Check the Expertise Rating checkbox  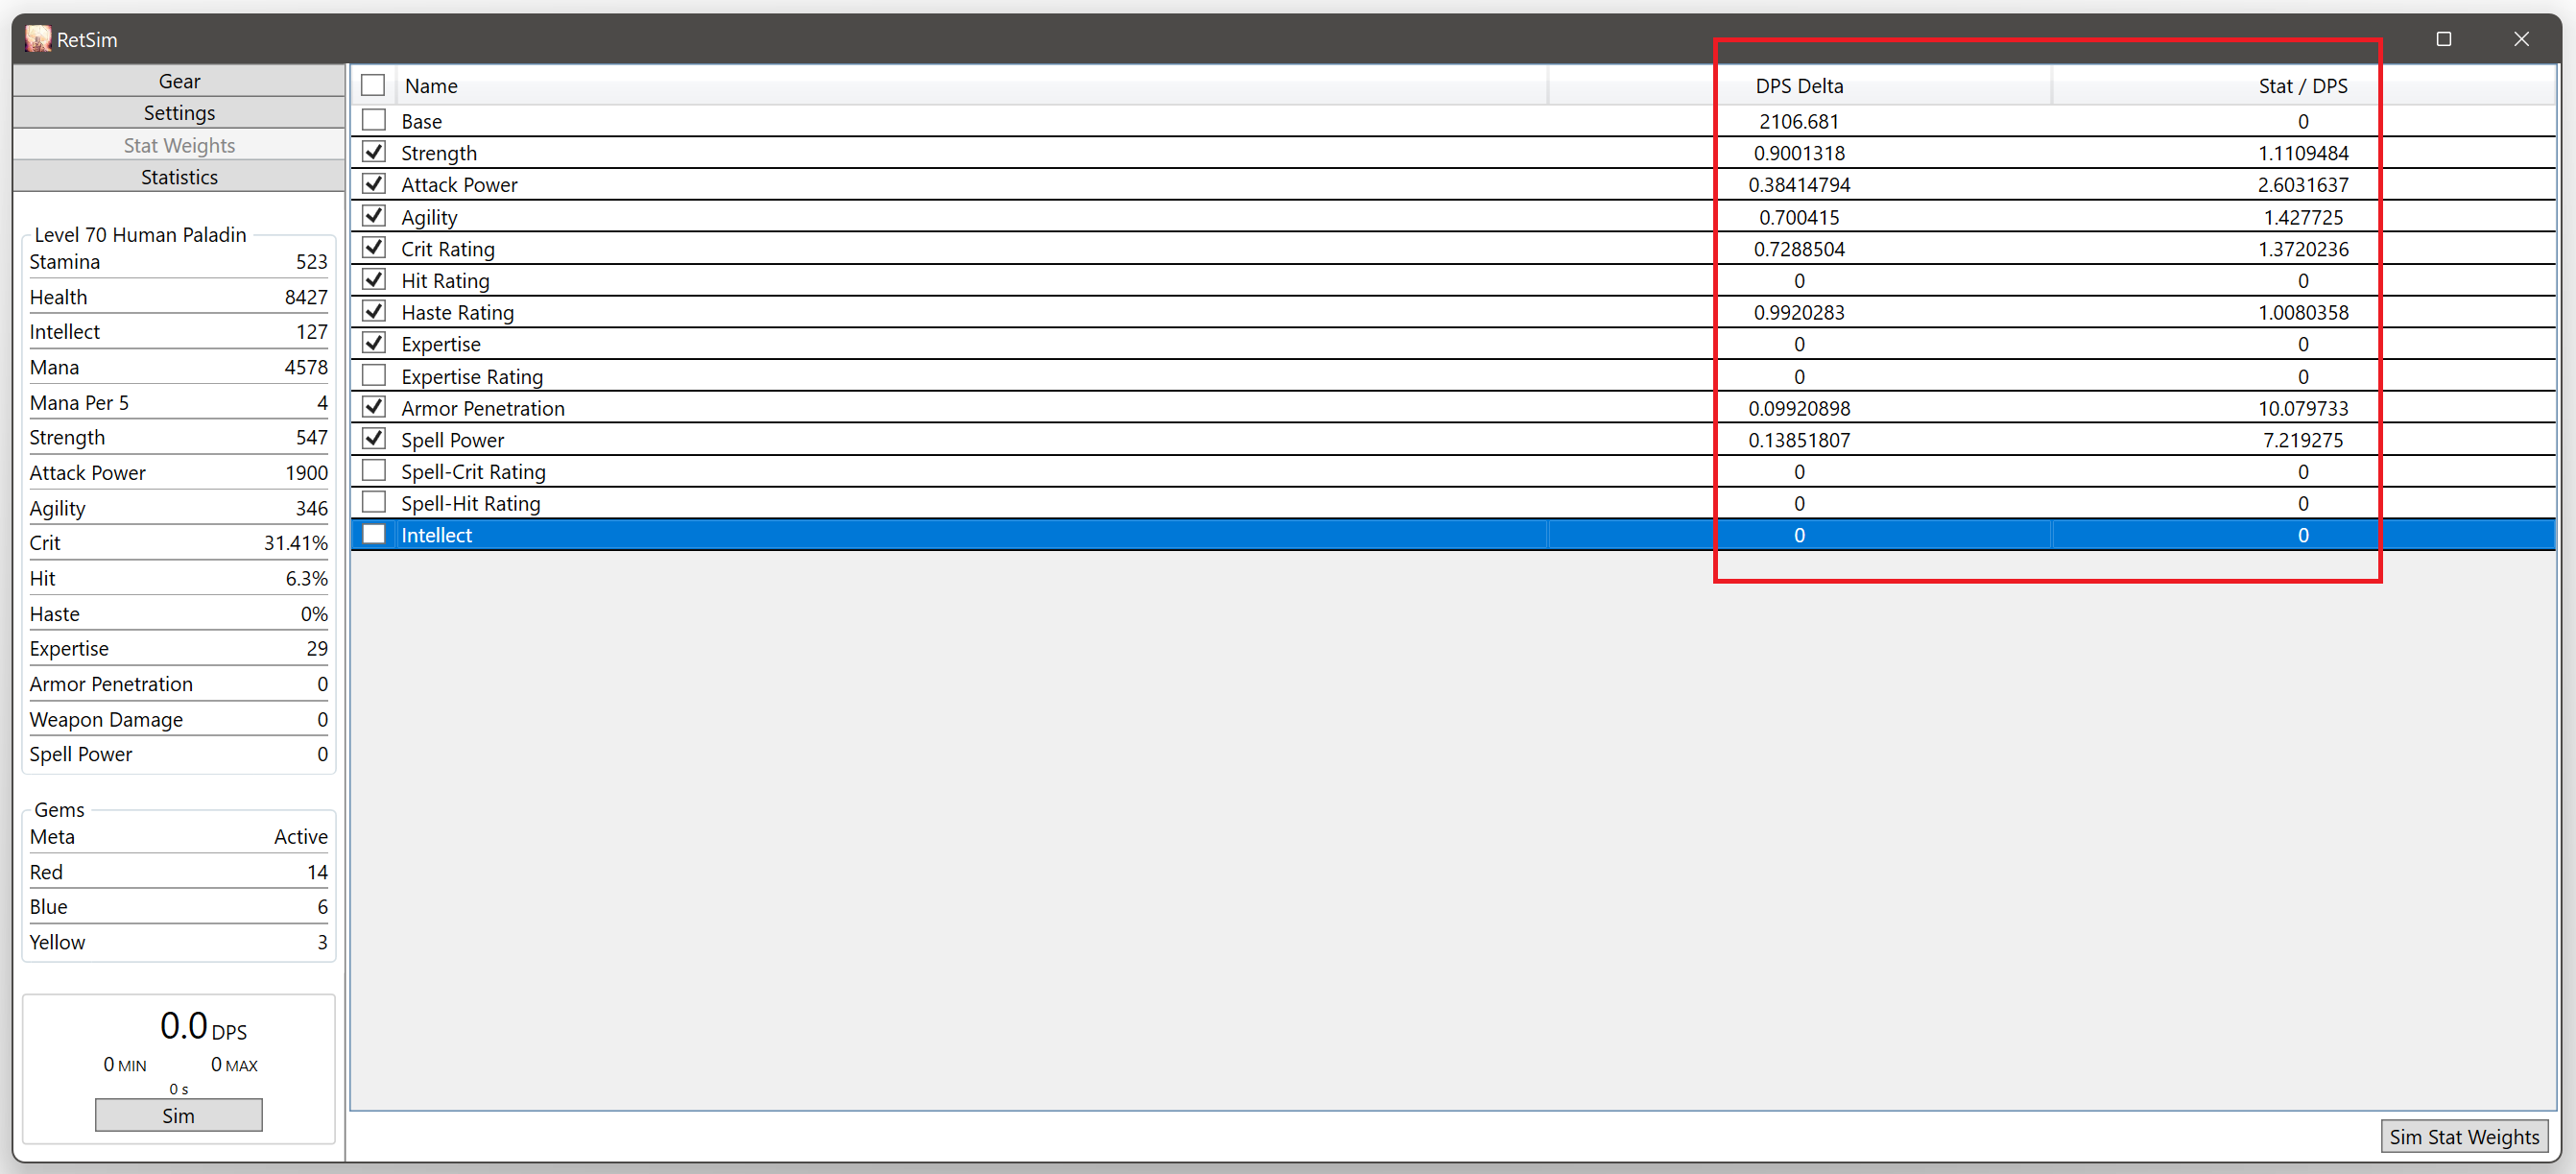[x=373, y=375]
